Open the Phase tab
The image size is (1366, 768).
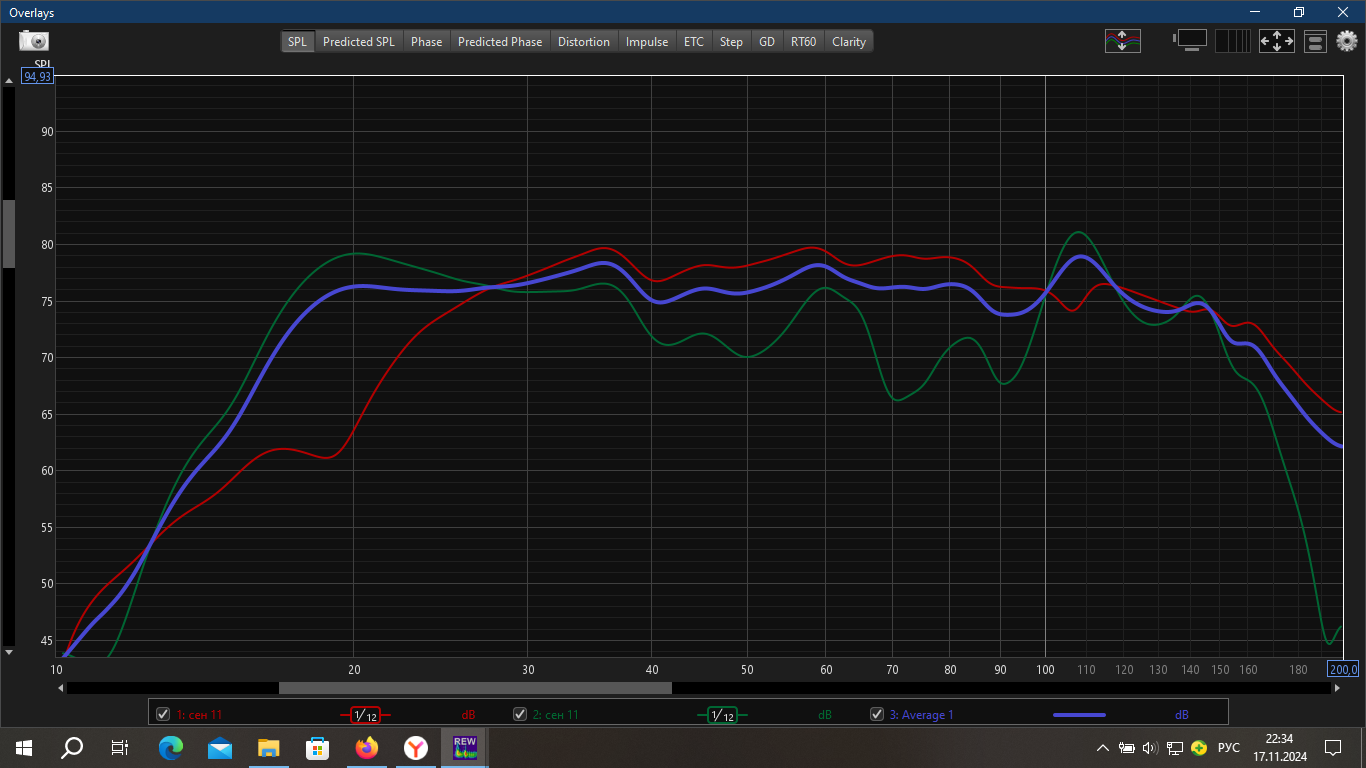[x=427, y=41]
